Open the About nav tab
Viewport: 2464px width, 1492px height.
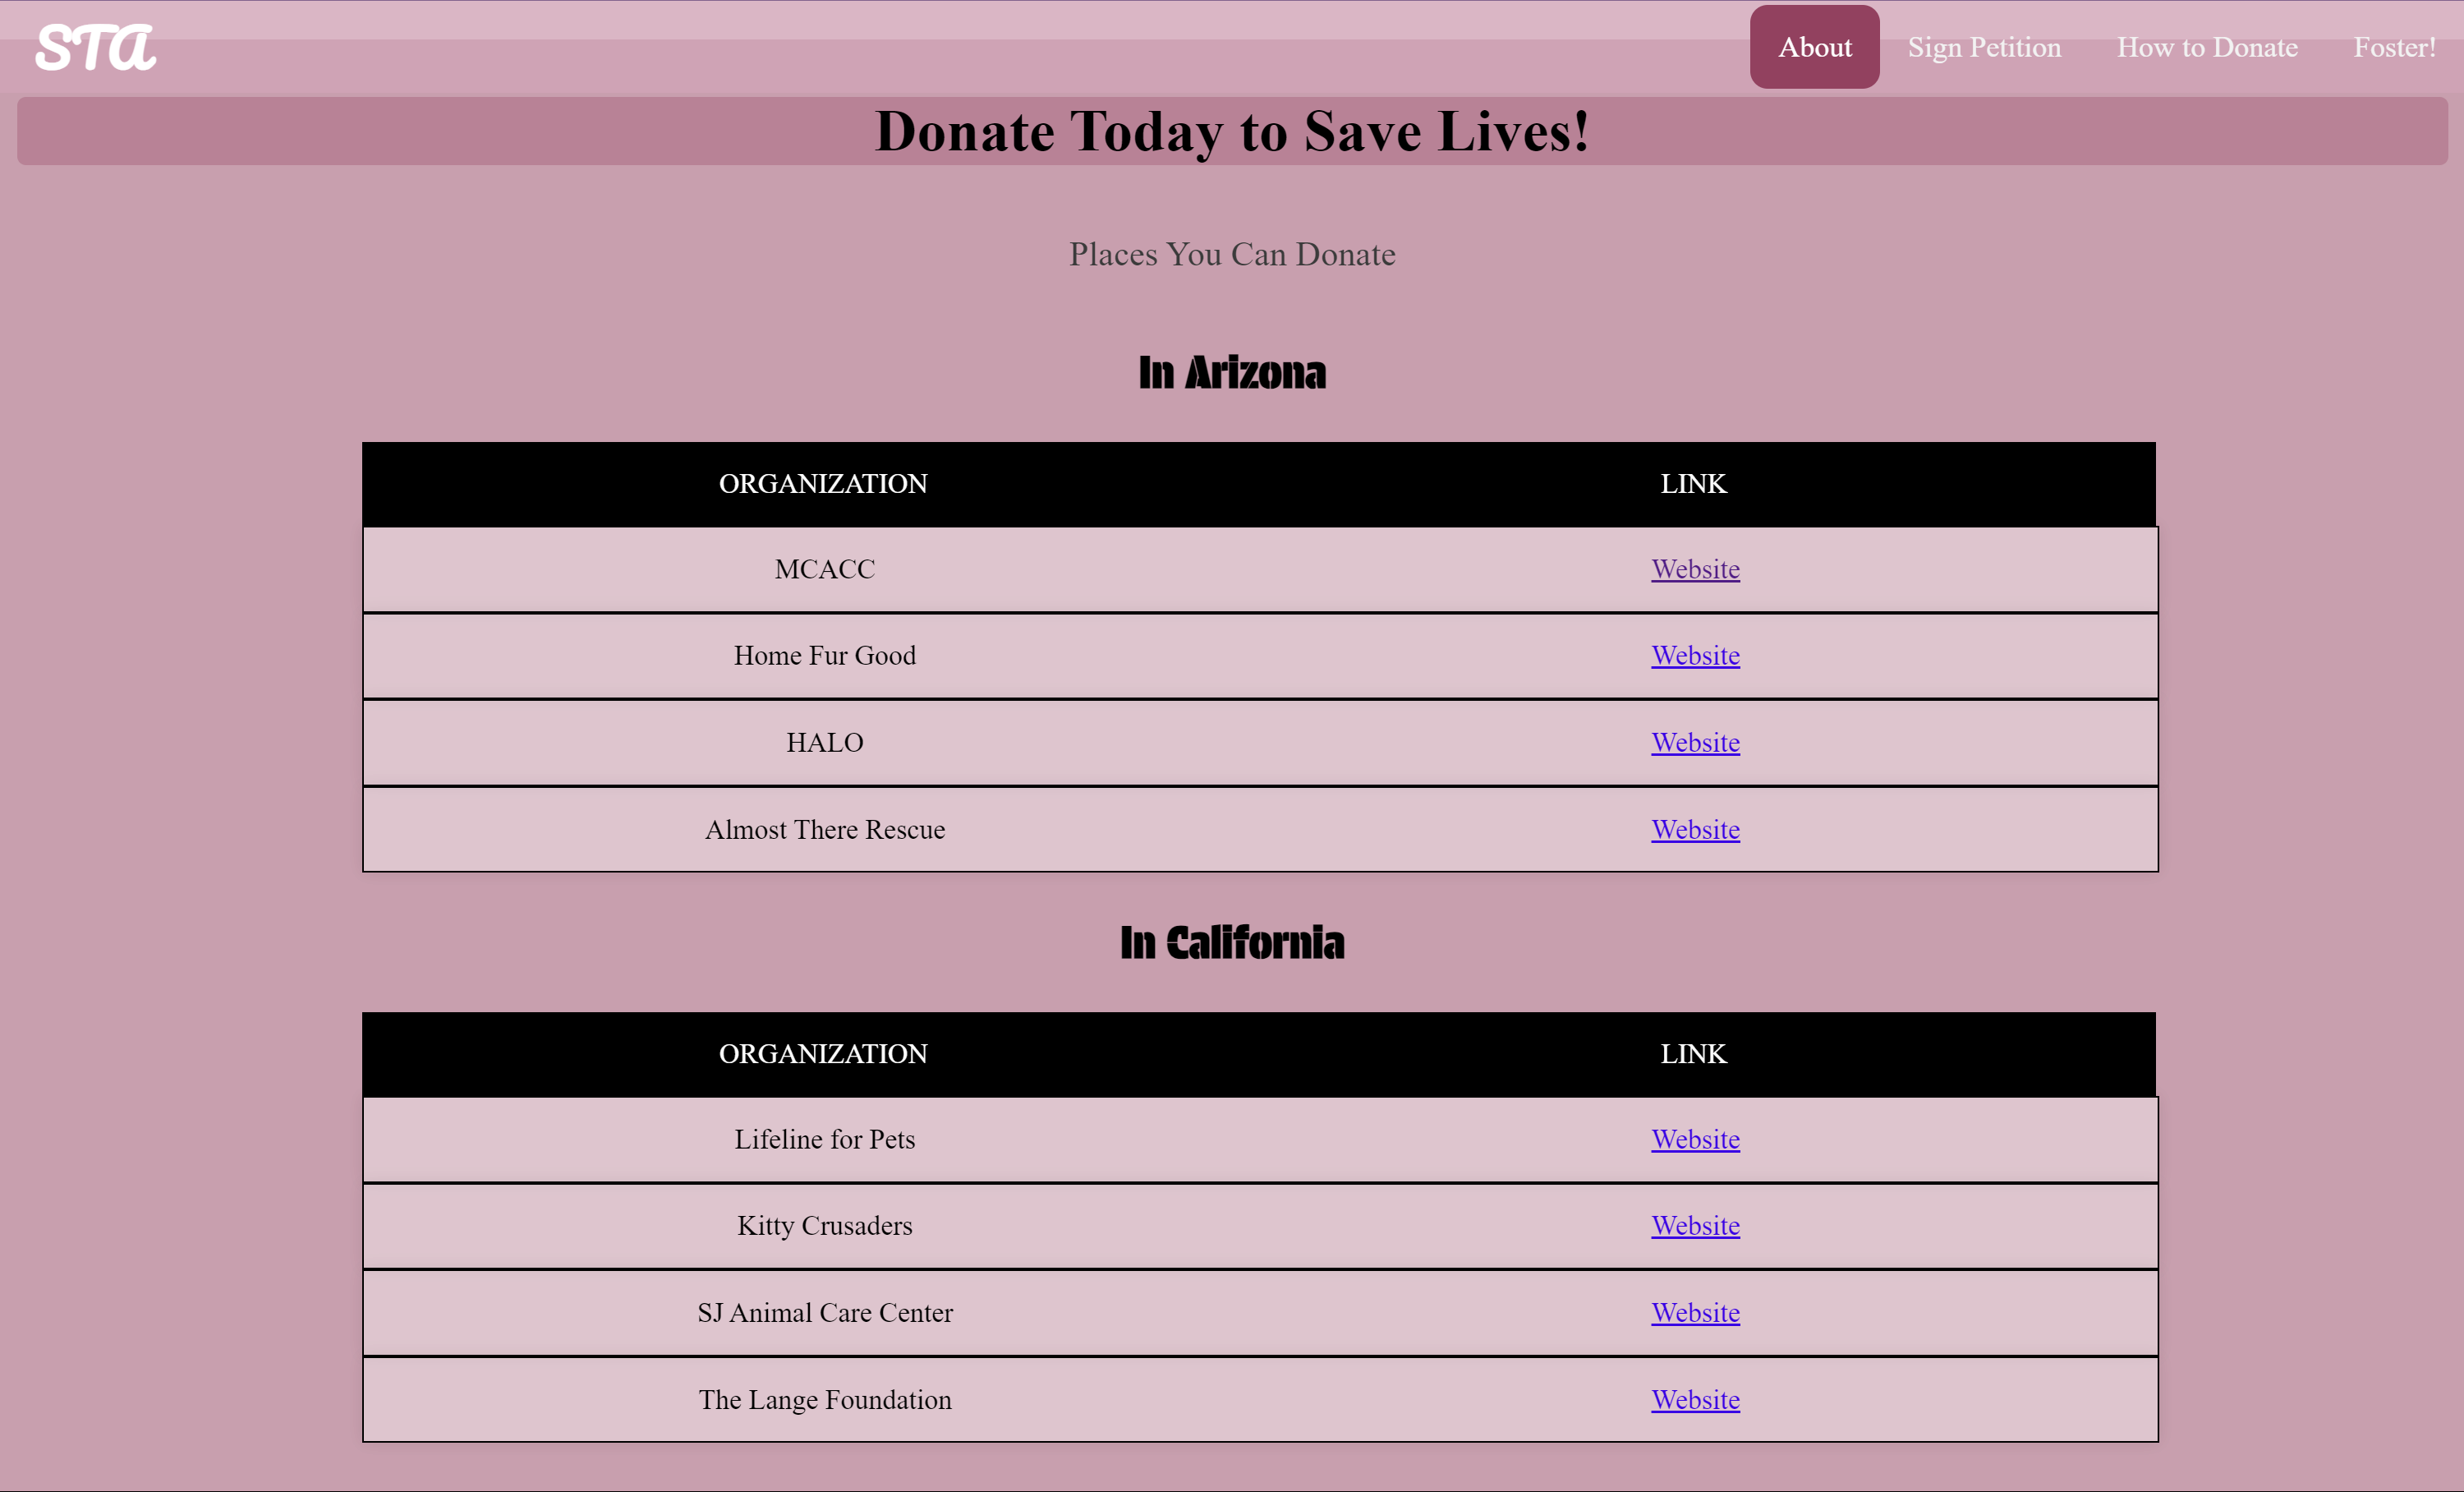(x=1814, y=47)
